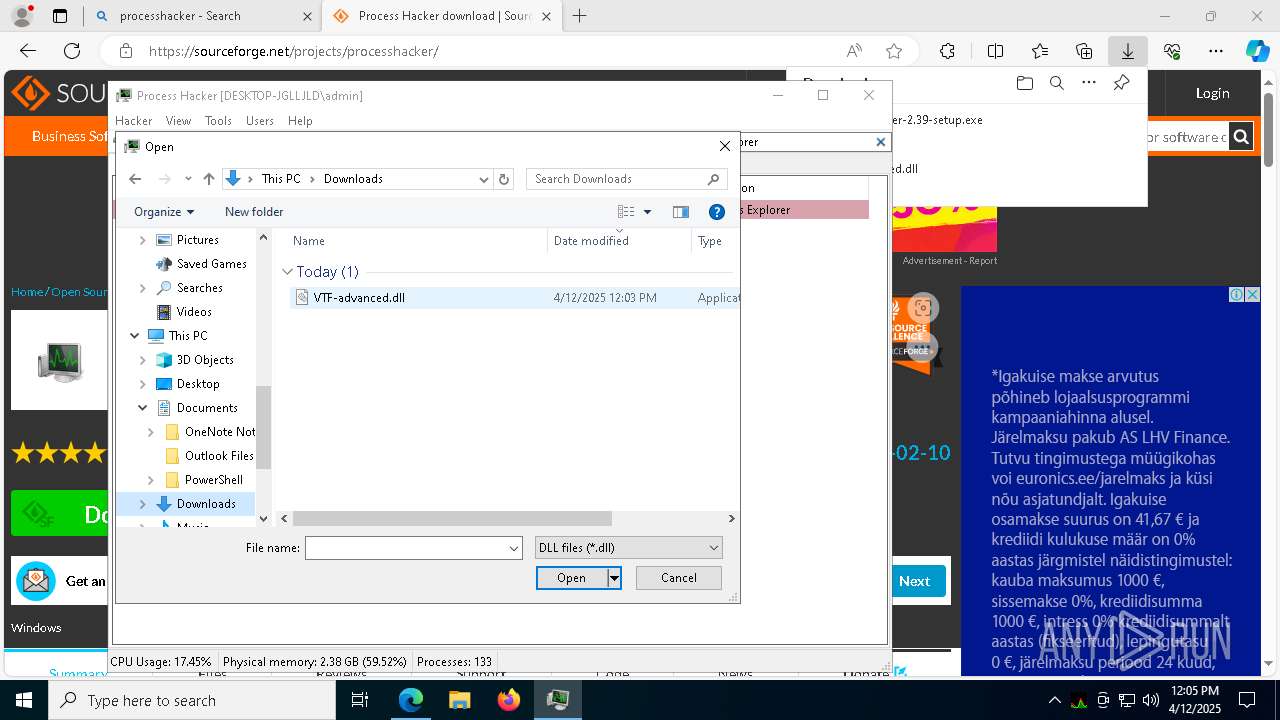This screenshot has width=1280, height=720.
Task: Click Downloads in the breadcrumb path
Action: tap(353, 179)
